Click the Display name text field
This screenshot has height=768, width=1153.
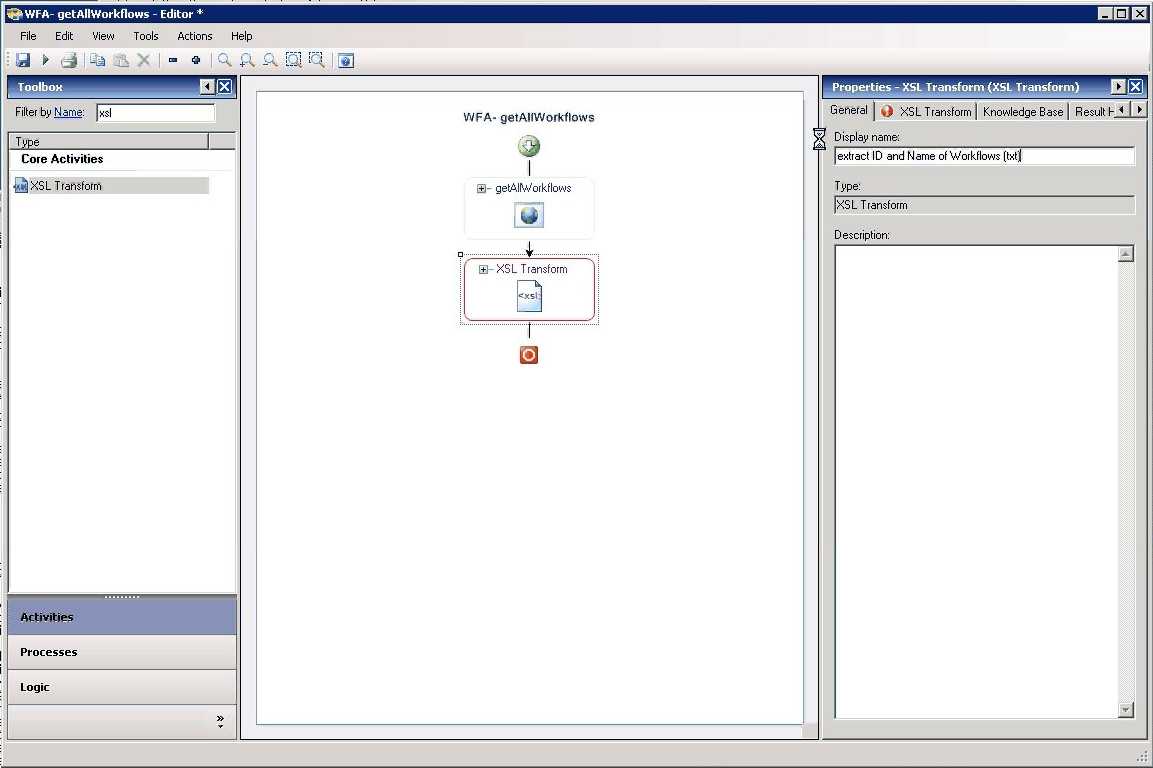pos(985,156)
